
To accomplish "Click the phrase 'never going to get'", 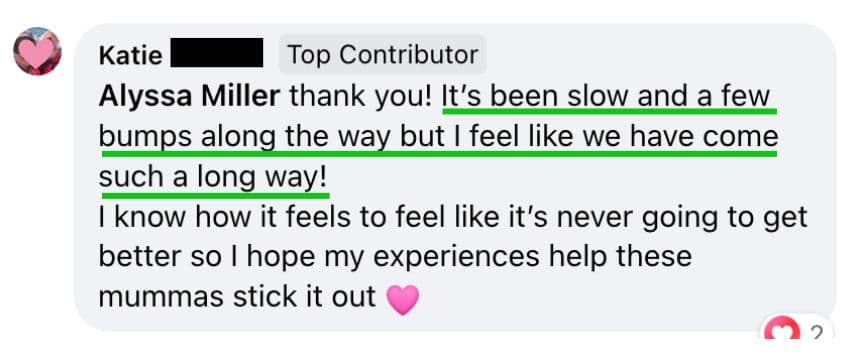I will 682,217.
